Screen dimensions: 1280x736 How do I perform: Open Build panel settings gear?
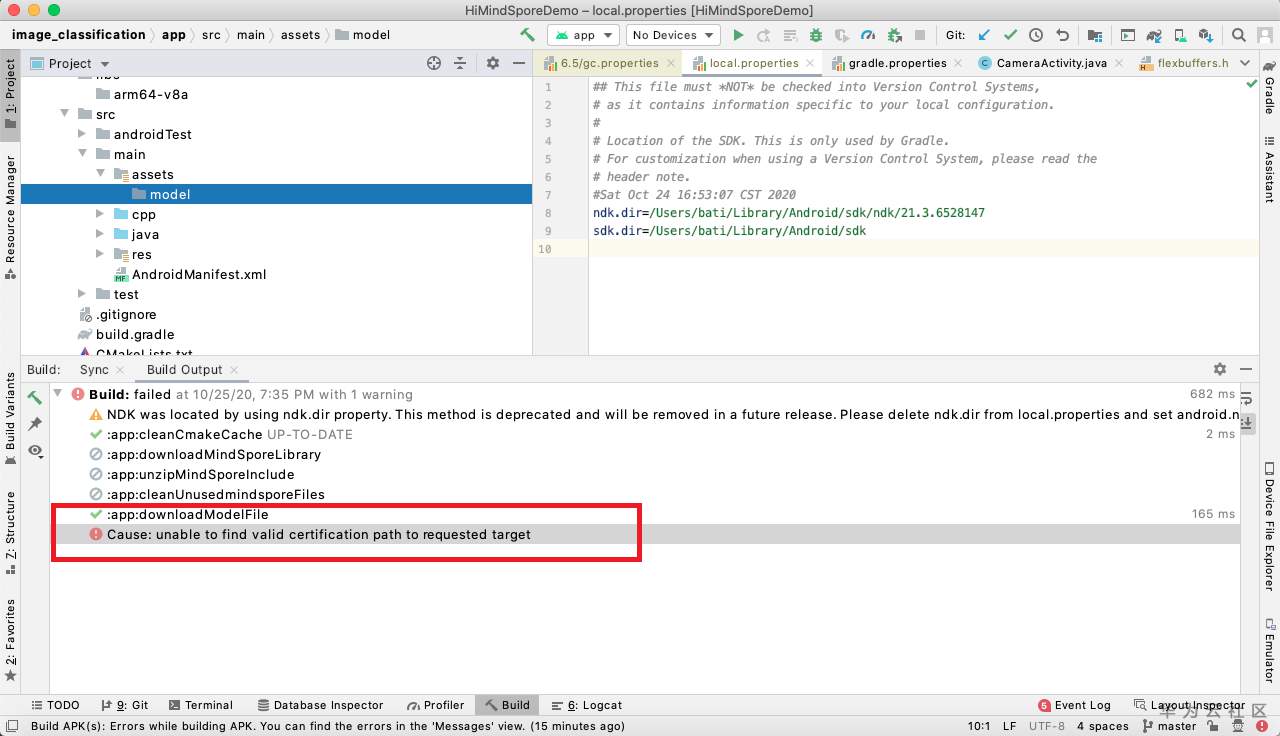(1219, 369)
